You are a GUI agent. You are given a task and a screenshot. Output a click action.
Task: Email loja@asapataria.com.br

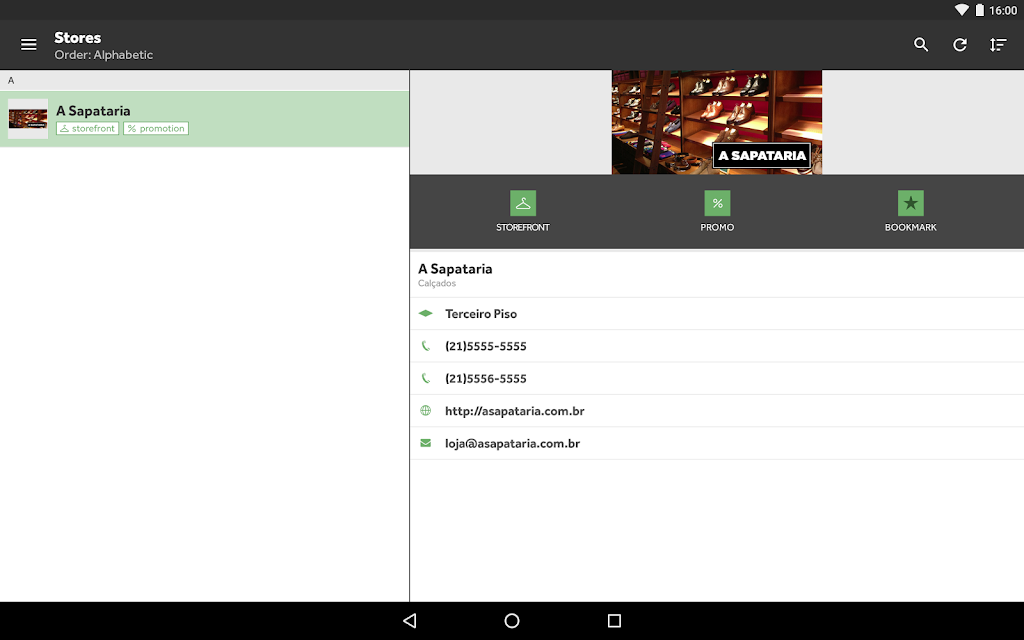coord(716,443)
